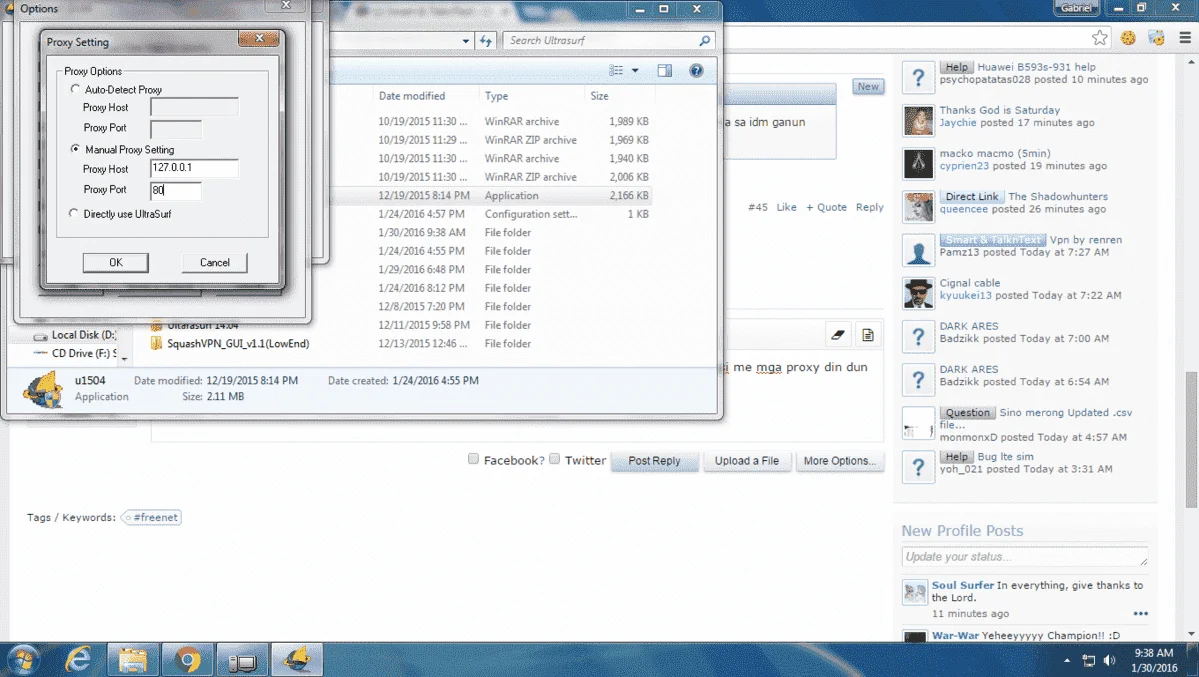
Task: Open the browser hamburger menu
Action: click(x=1184, y=37)
